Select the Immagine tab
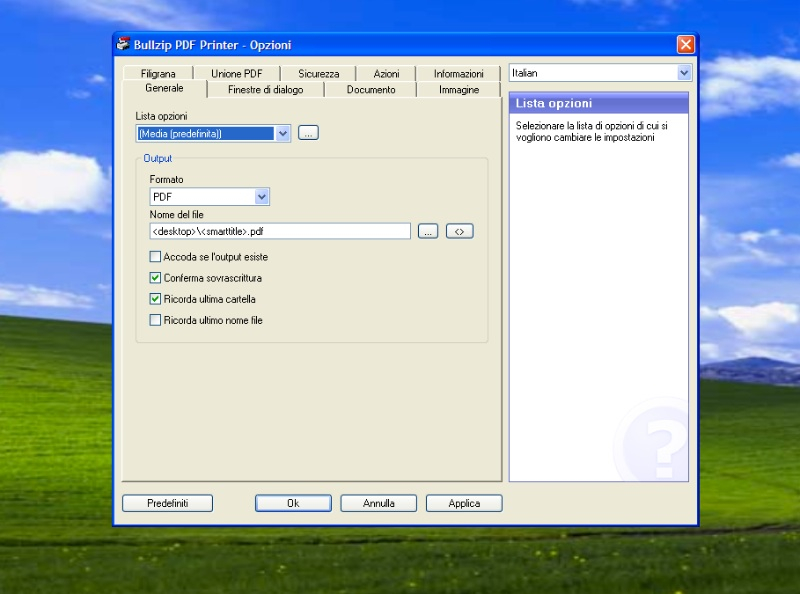The height and width of the screenshot is (594, 800). pyautogui.click(x=458, y=90)
